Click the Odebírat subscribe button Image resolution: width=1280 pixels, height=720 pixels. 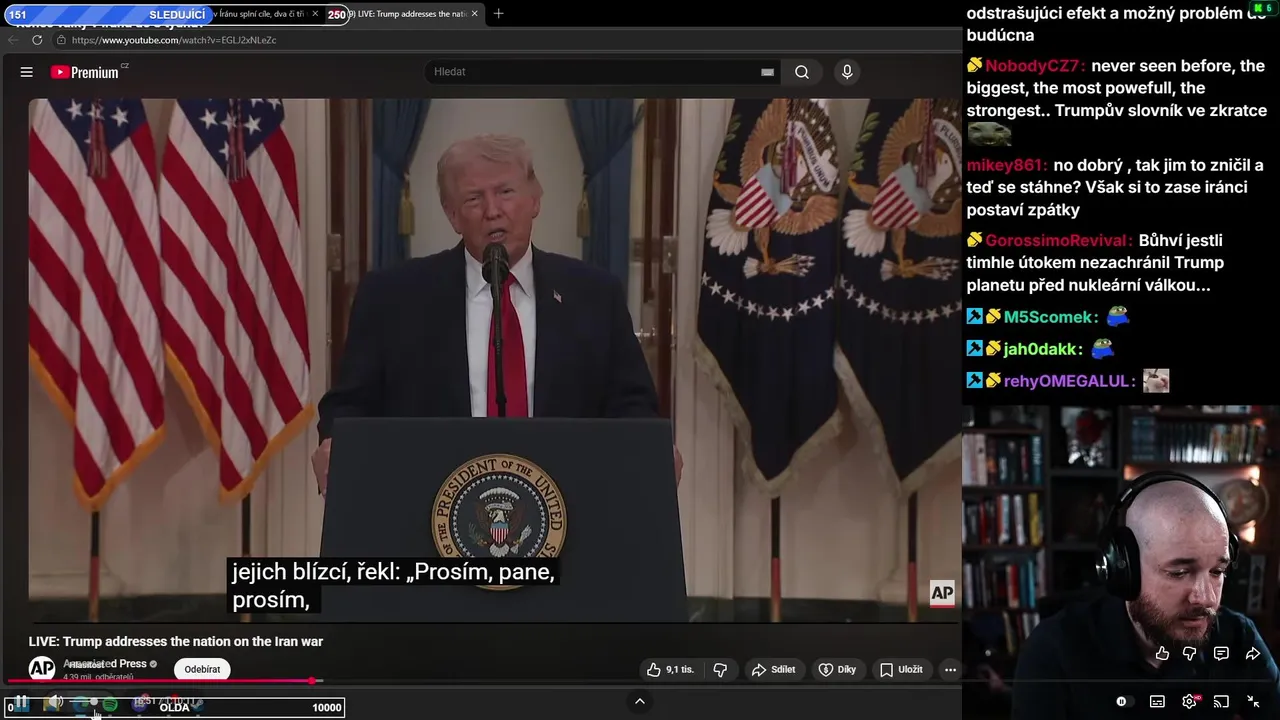point(202,669)
